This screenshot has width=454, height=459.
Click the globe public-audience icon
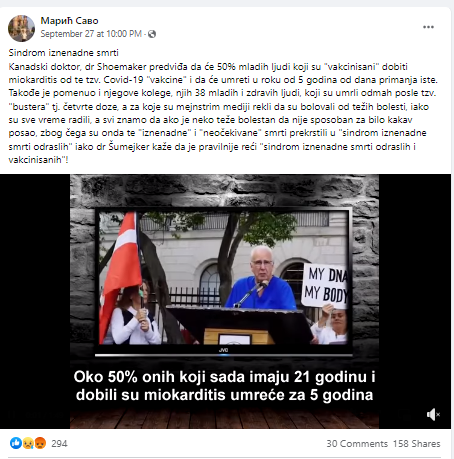coord(152,34)
